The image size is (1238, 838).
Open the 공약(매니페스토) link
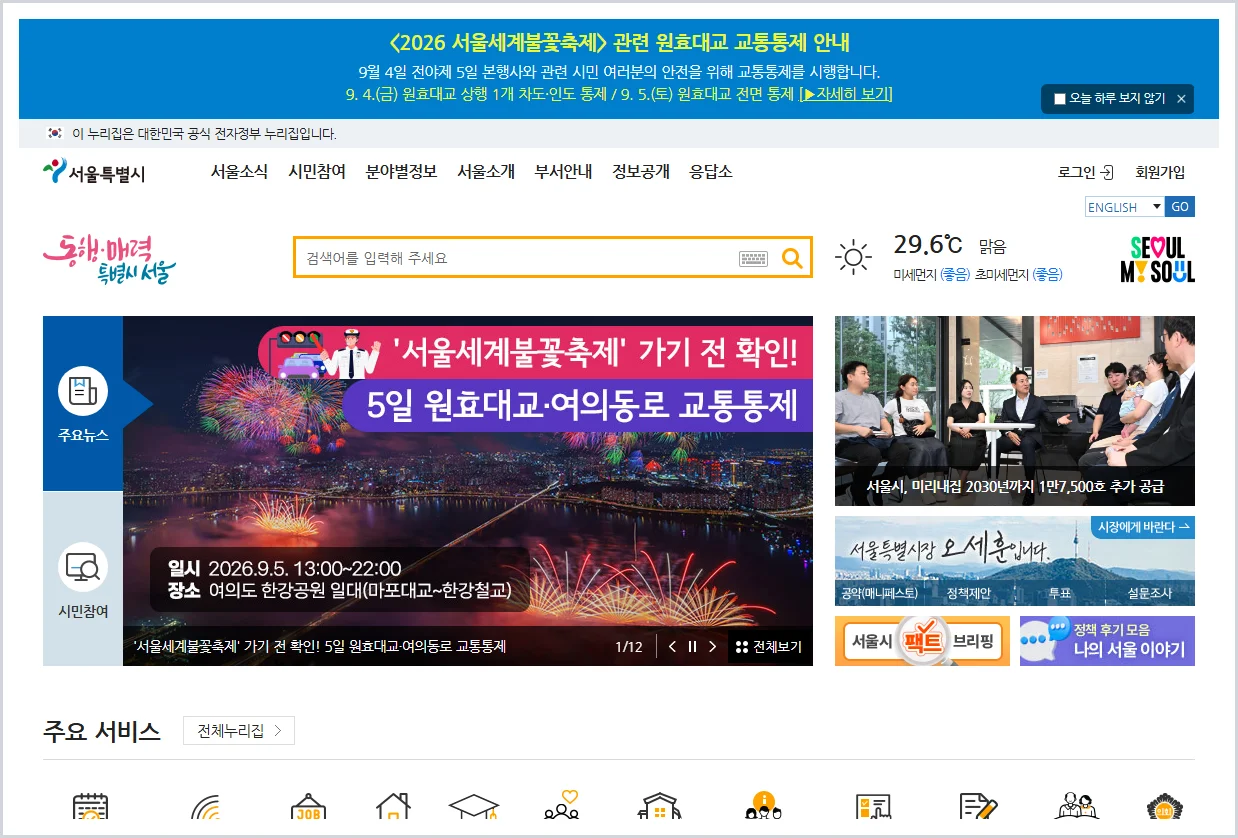tap(879, 593)
